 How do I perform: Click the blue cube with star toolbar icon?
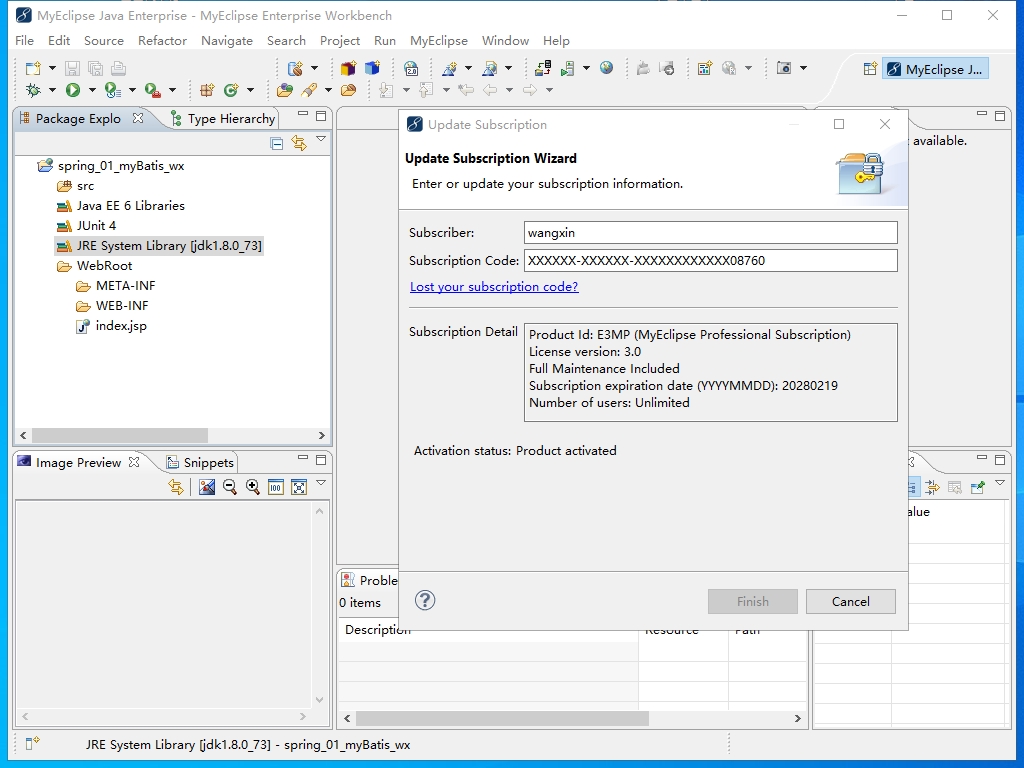(372, 68)
